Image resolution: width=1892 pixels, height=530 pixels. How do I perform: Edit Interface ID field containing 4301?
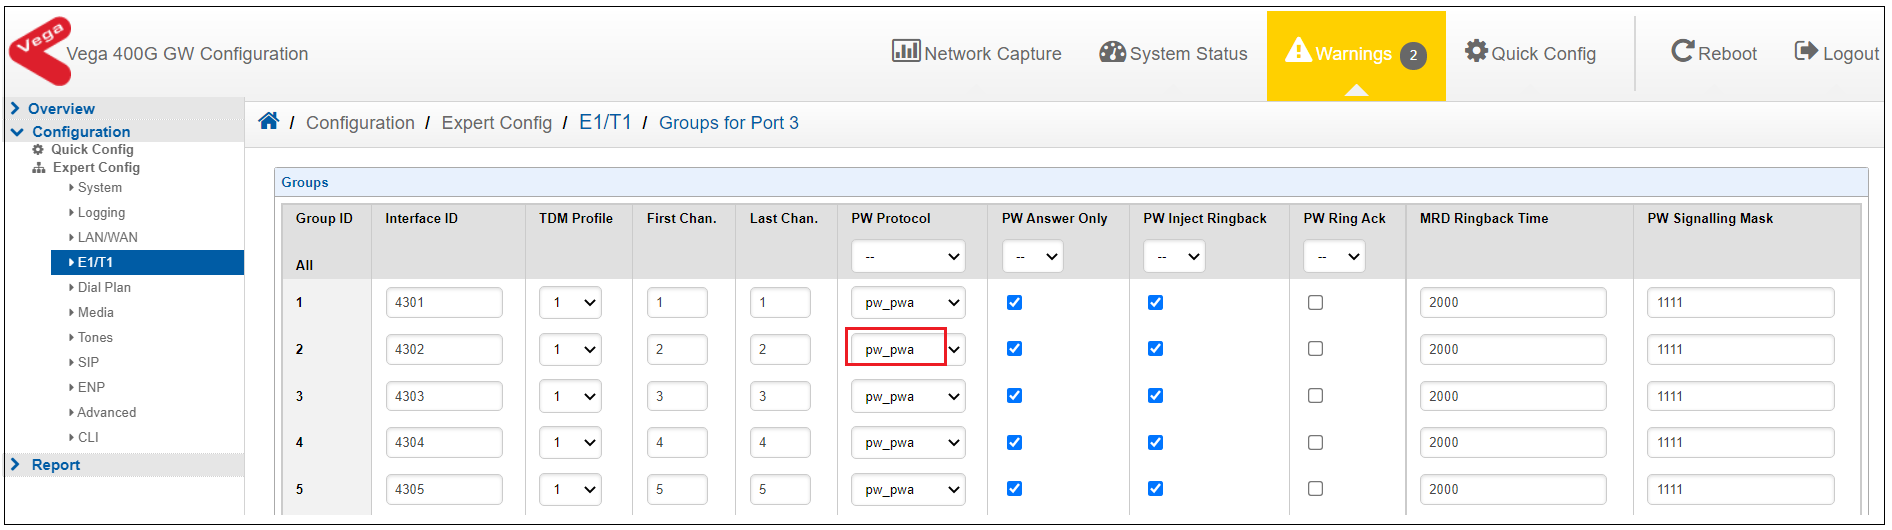[444, 302]
